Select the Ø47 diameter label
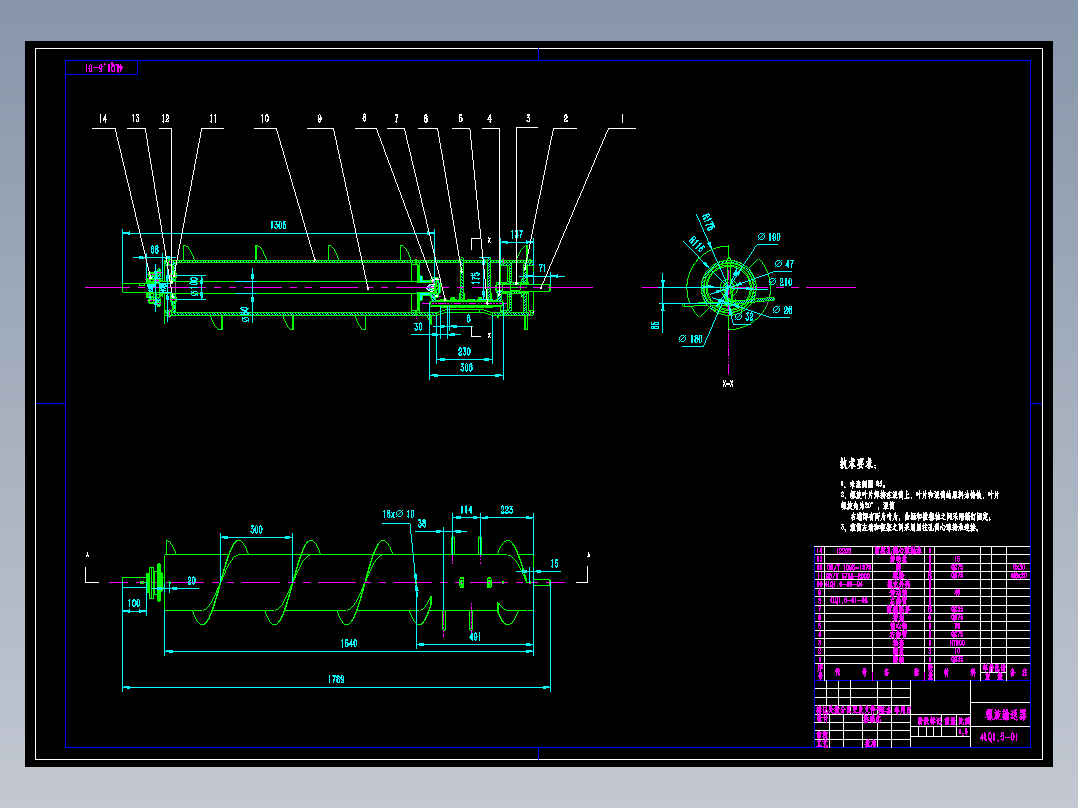Screen dimensions: 1078x808 coord(784,264)
